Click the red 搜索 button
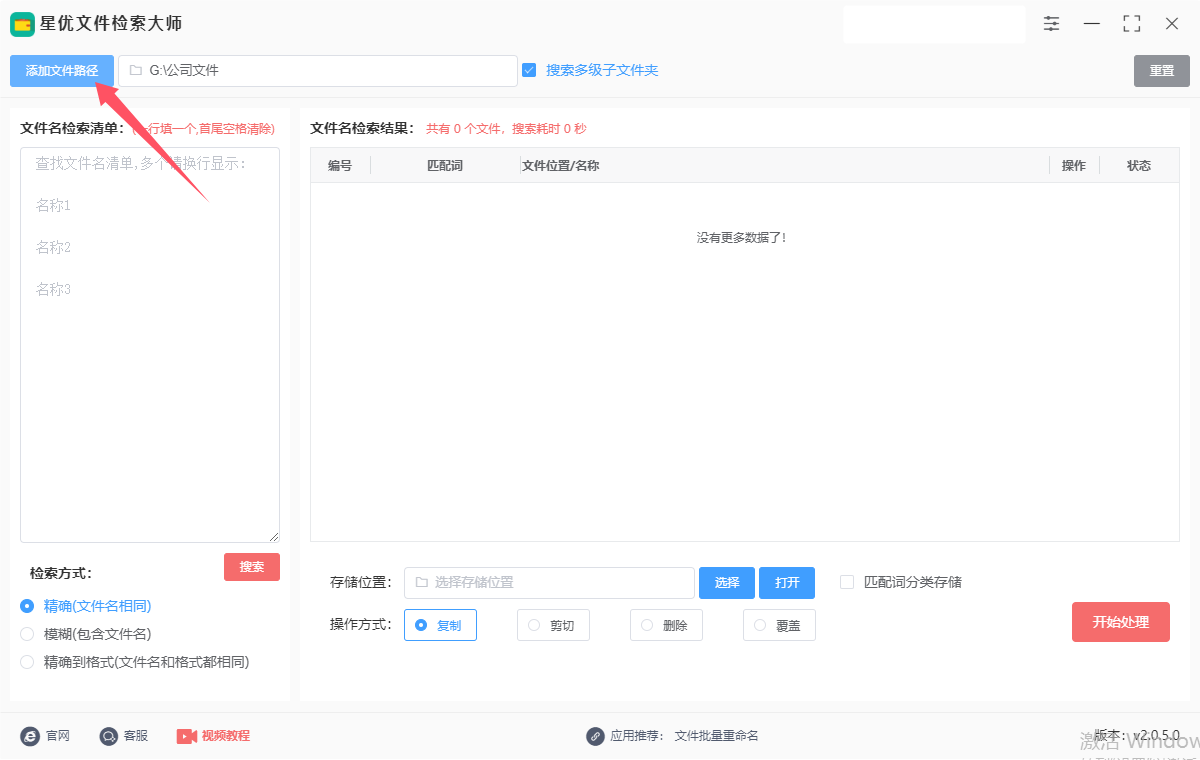The image size is (1200, 760). pyautogui.click(x=252, y=567)
